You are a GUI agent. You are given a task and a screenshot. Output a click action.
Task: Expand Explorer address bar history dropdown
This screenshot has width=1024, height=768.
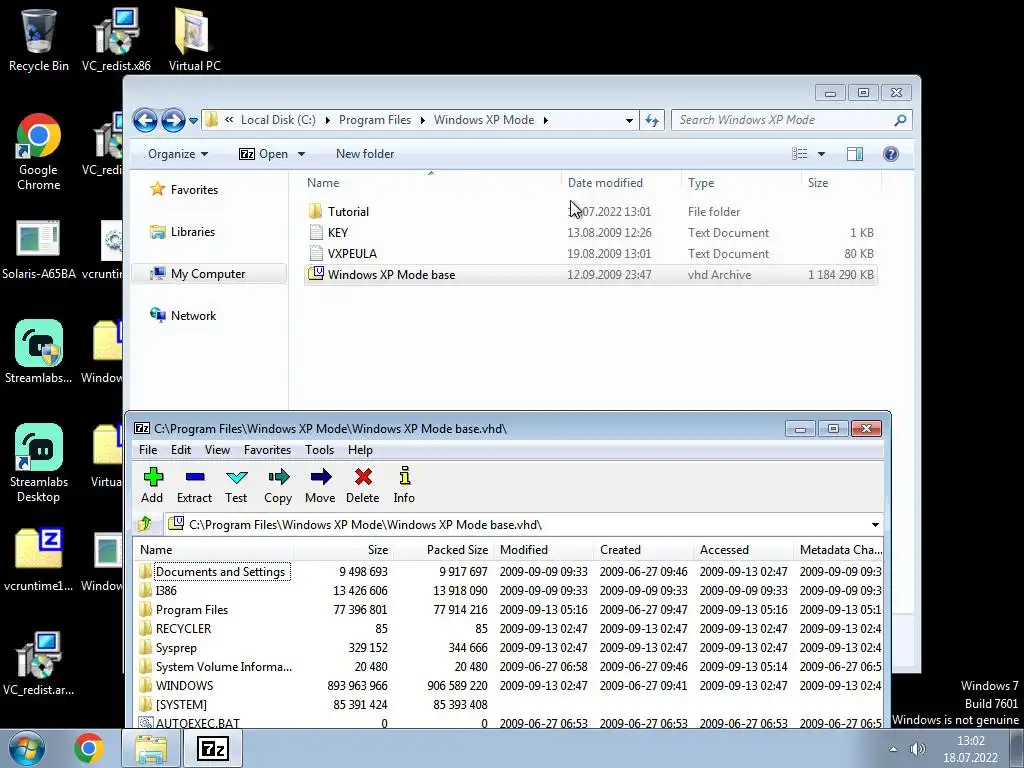629,120
